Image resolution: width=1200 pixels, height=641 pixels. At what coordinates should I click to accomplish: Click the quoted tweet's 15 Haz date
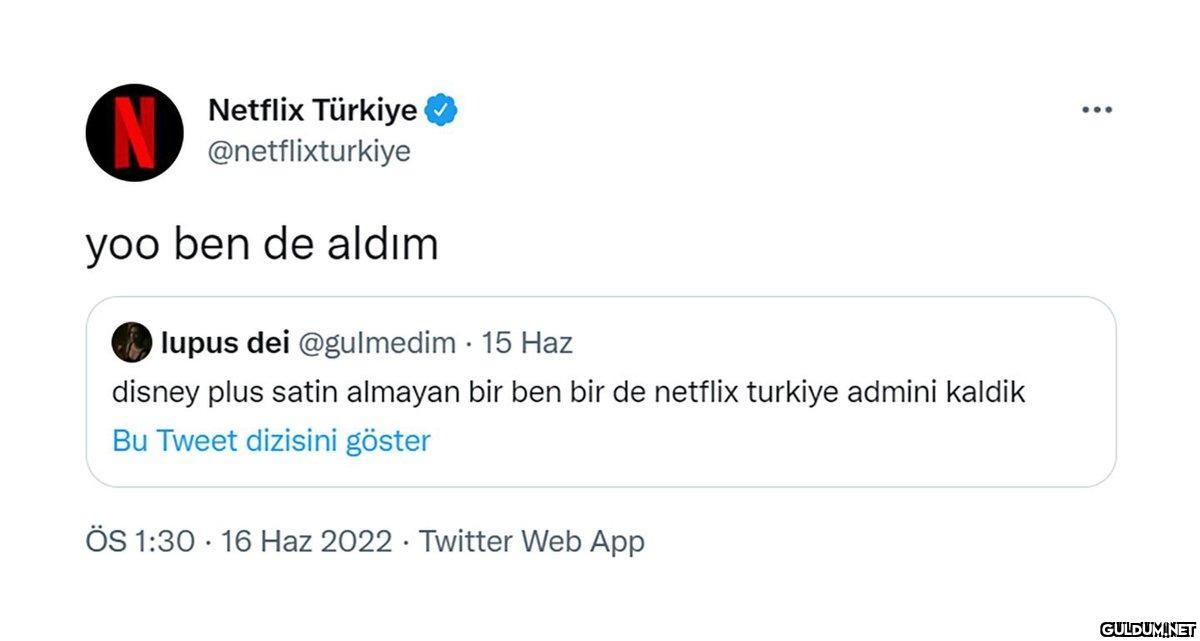point(527,343)
